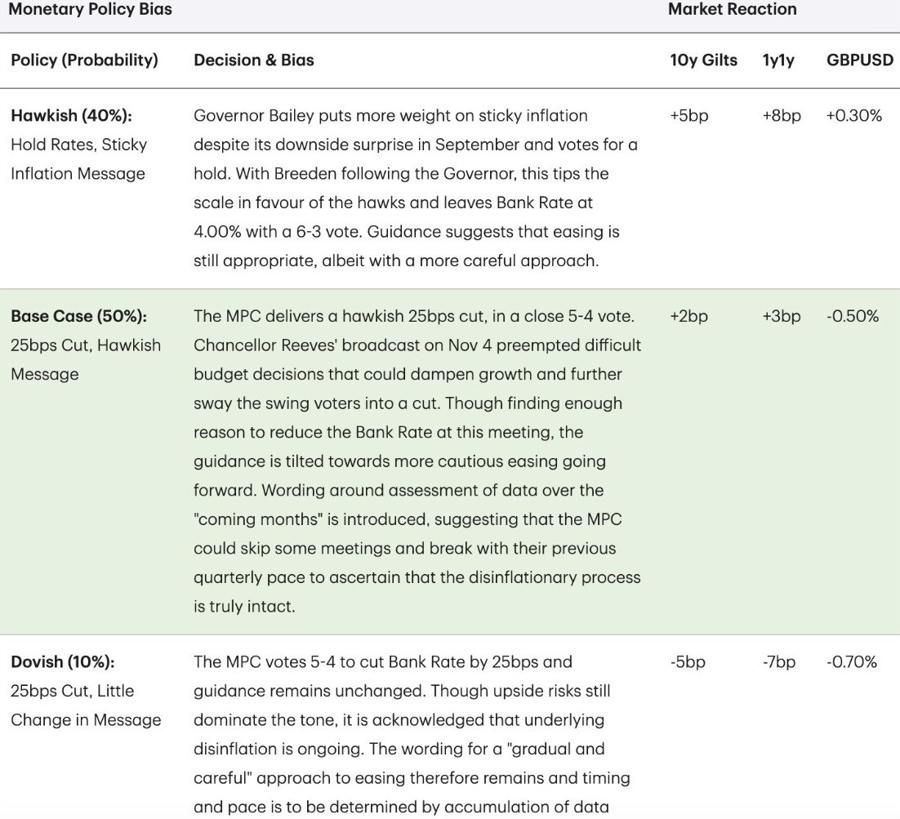
Task: Click the Market Reaction header
Action: tap(732, 8)
